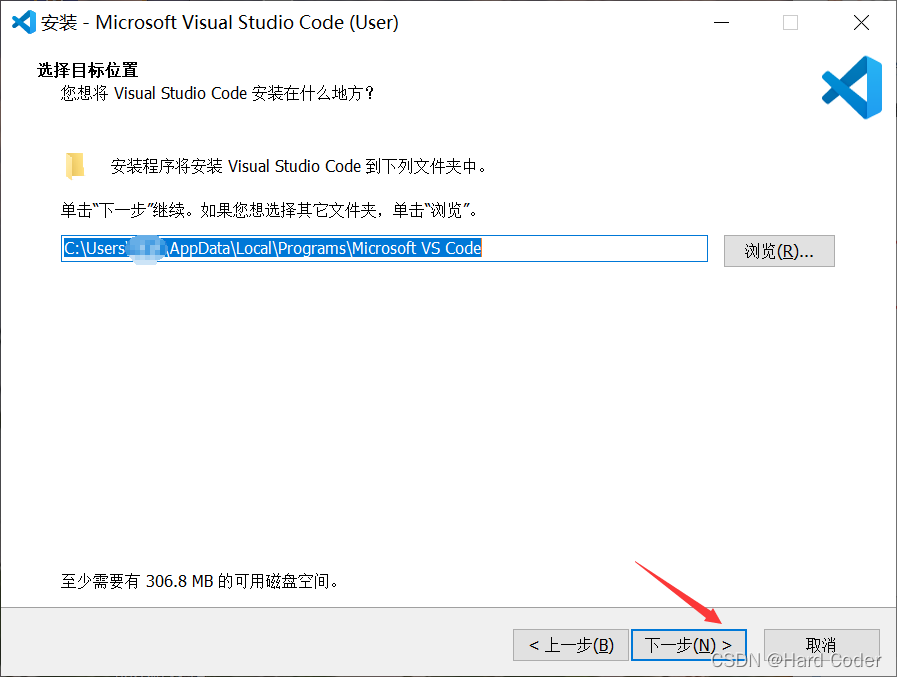897x677 pixels.
Task: Click the instruction text 单击"下一步"继续
Action: tap(129, 211)
